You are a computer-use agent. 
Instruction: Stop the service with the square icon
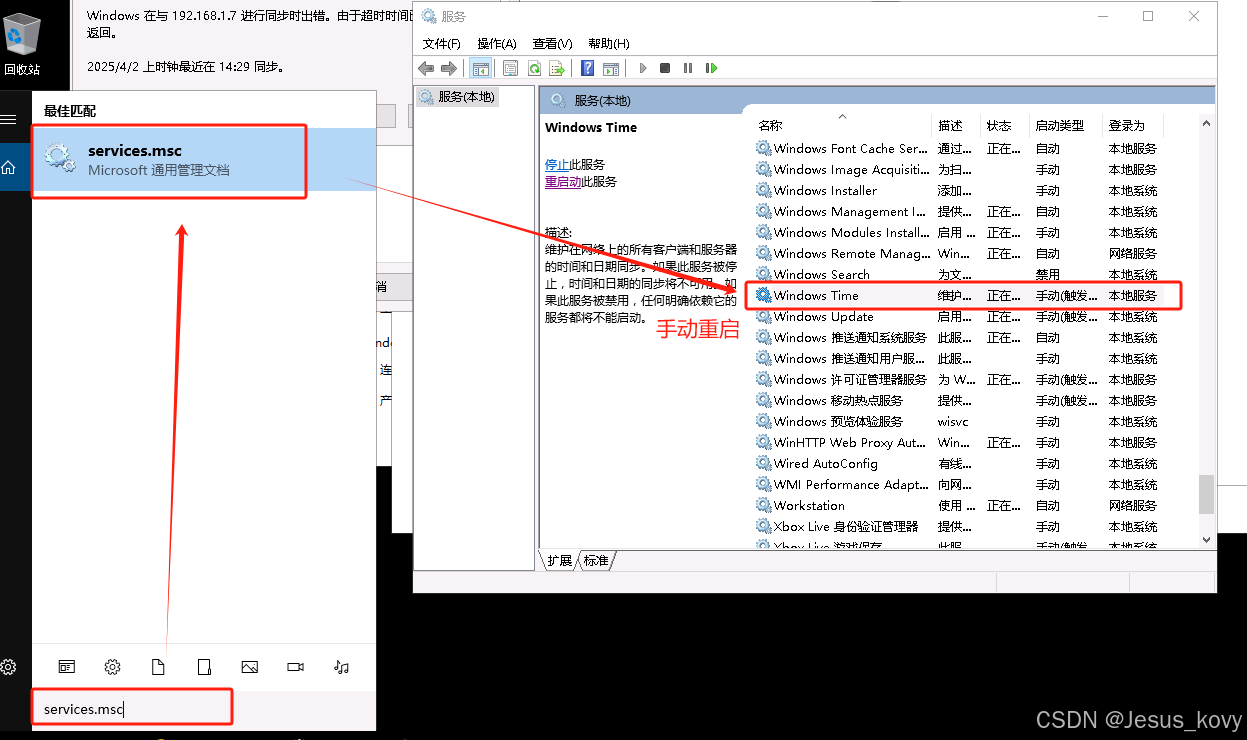[x=665, y=68]
